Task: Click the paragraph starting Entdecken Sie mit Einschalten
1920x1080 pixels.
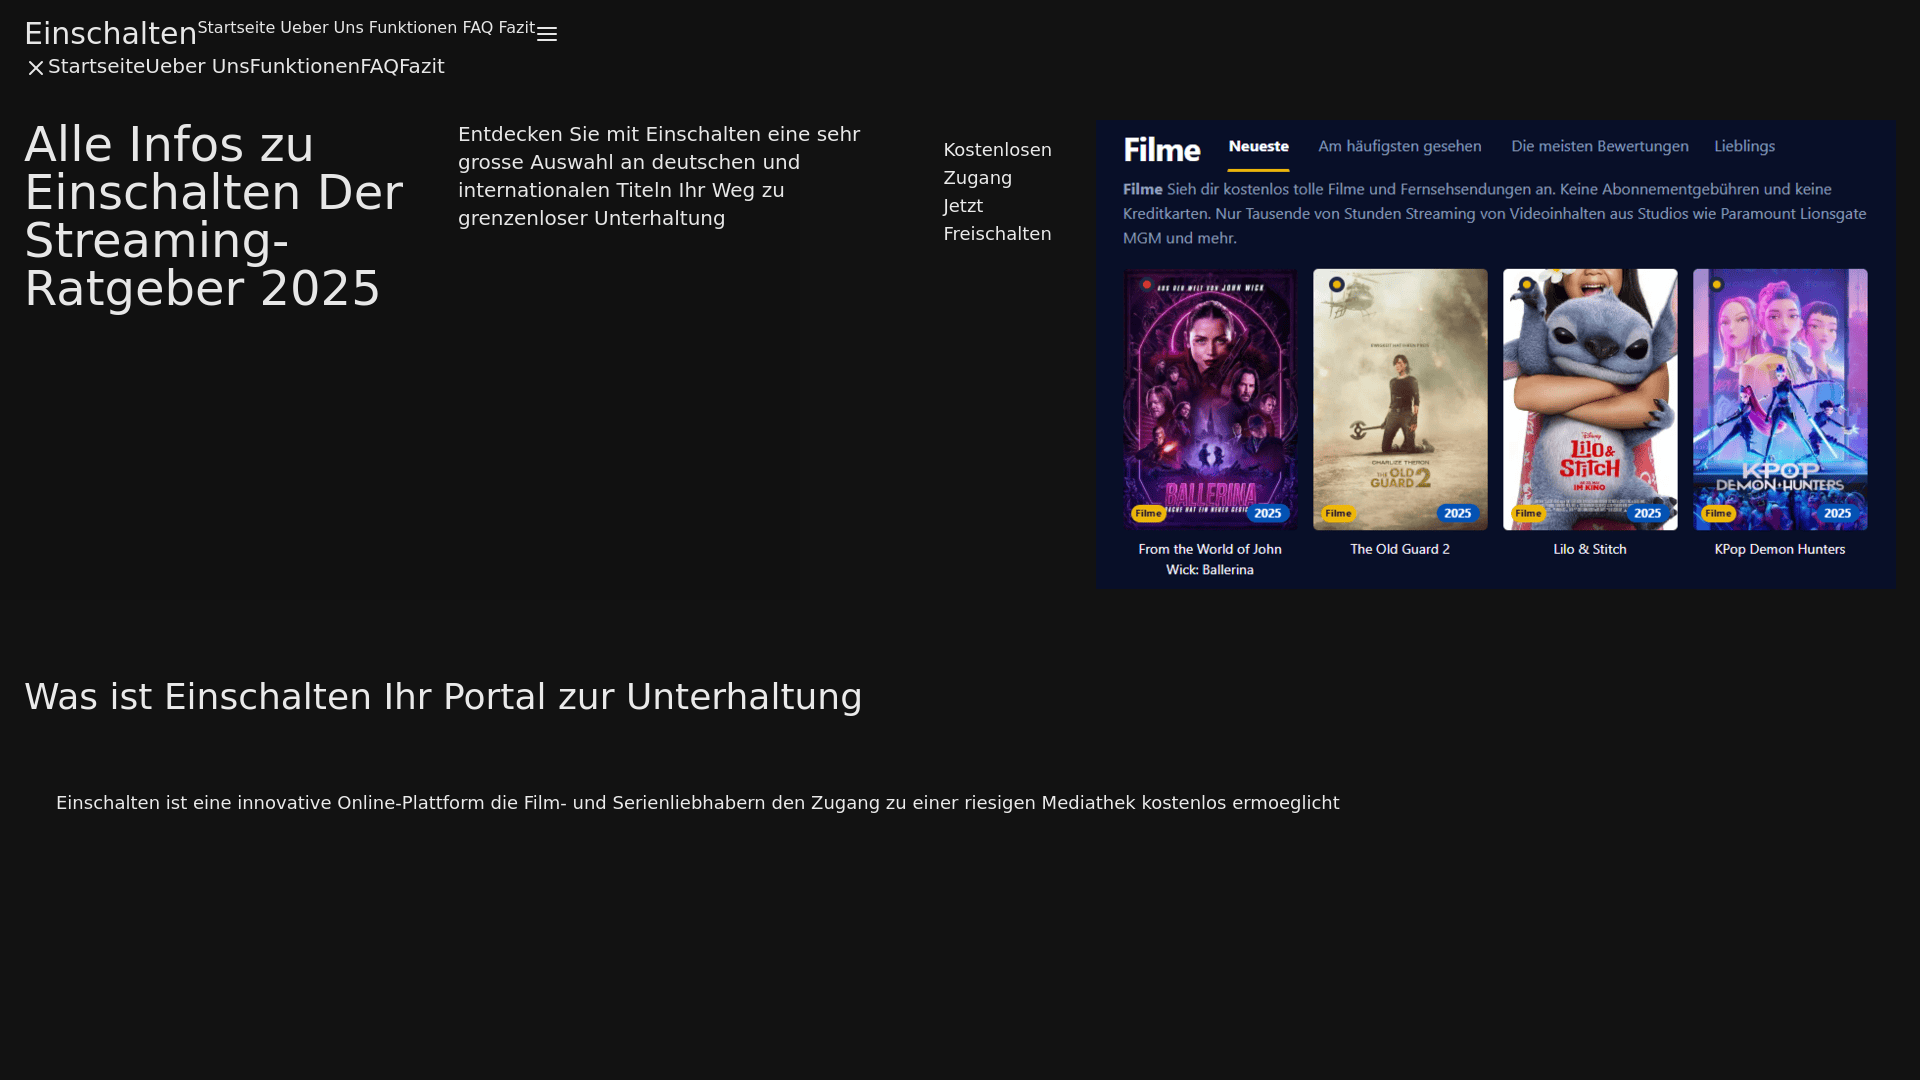Action: click(659, 176)
